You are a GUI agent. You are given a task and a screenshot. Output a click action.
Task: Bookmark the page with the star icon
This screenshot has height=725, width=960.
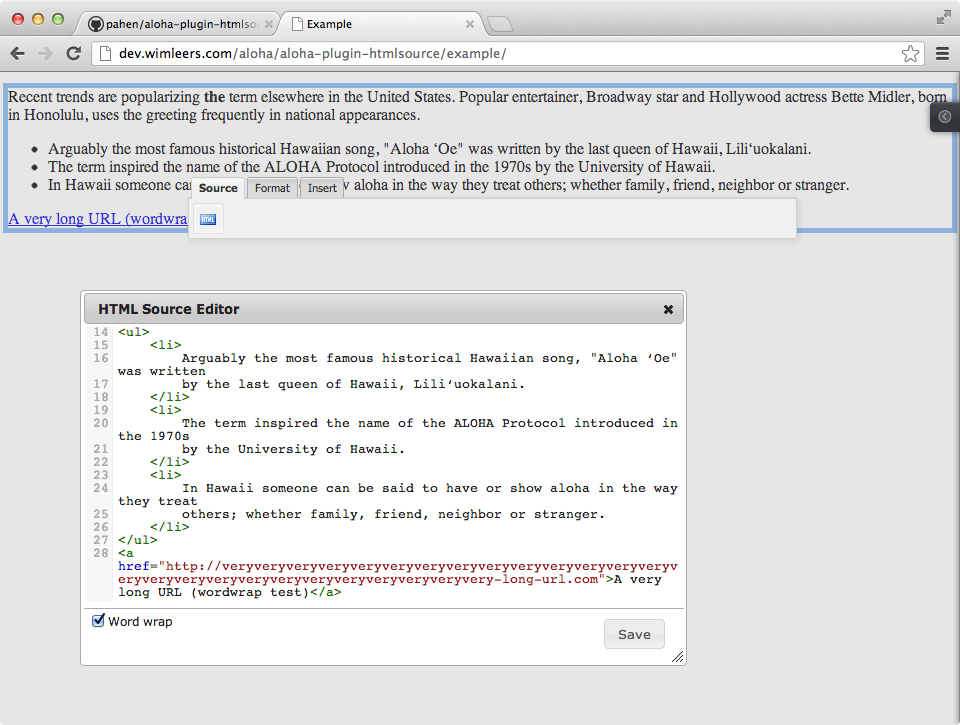(910, 53)
